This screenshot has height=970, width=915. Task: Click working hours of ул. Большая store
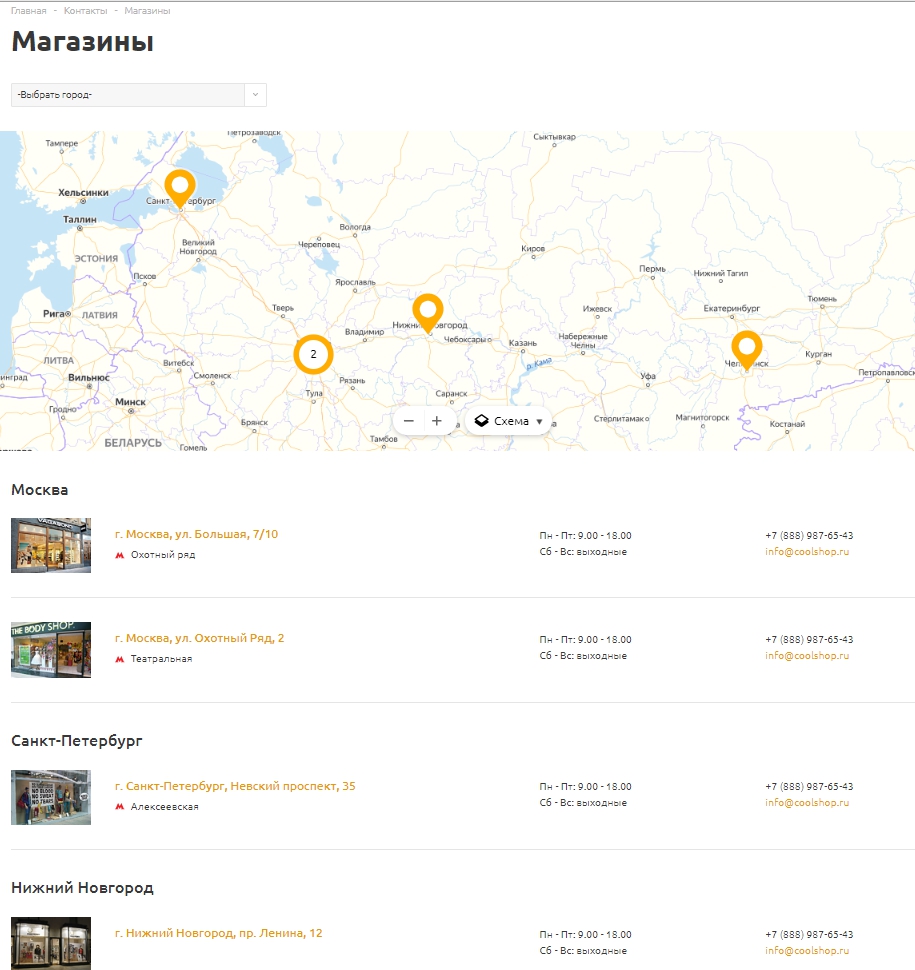coord(585,543)
